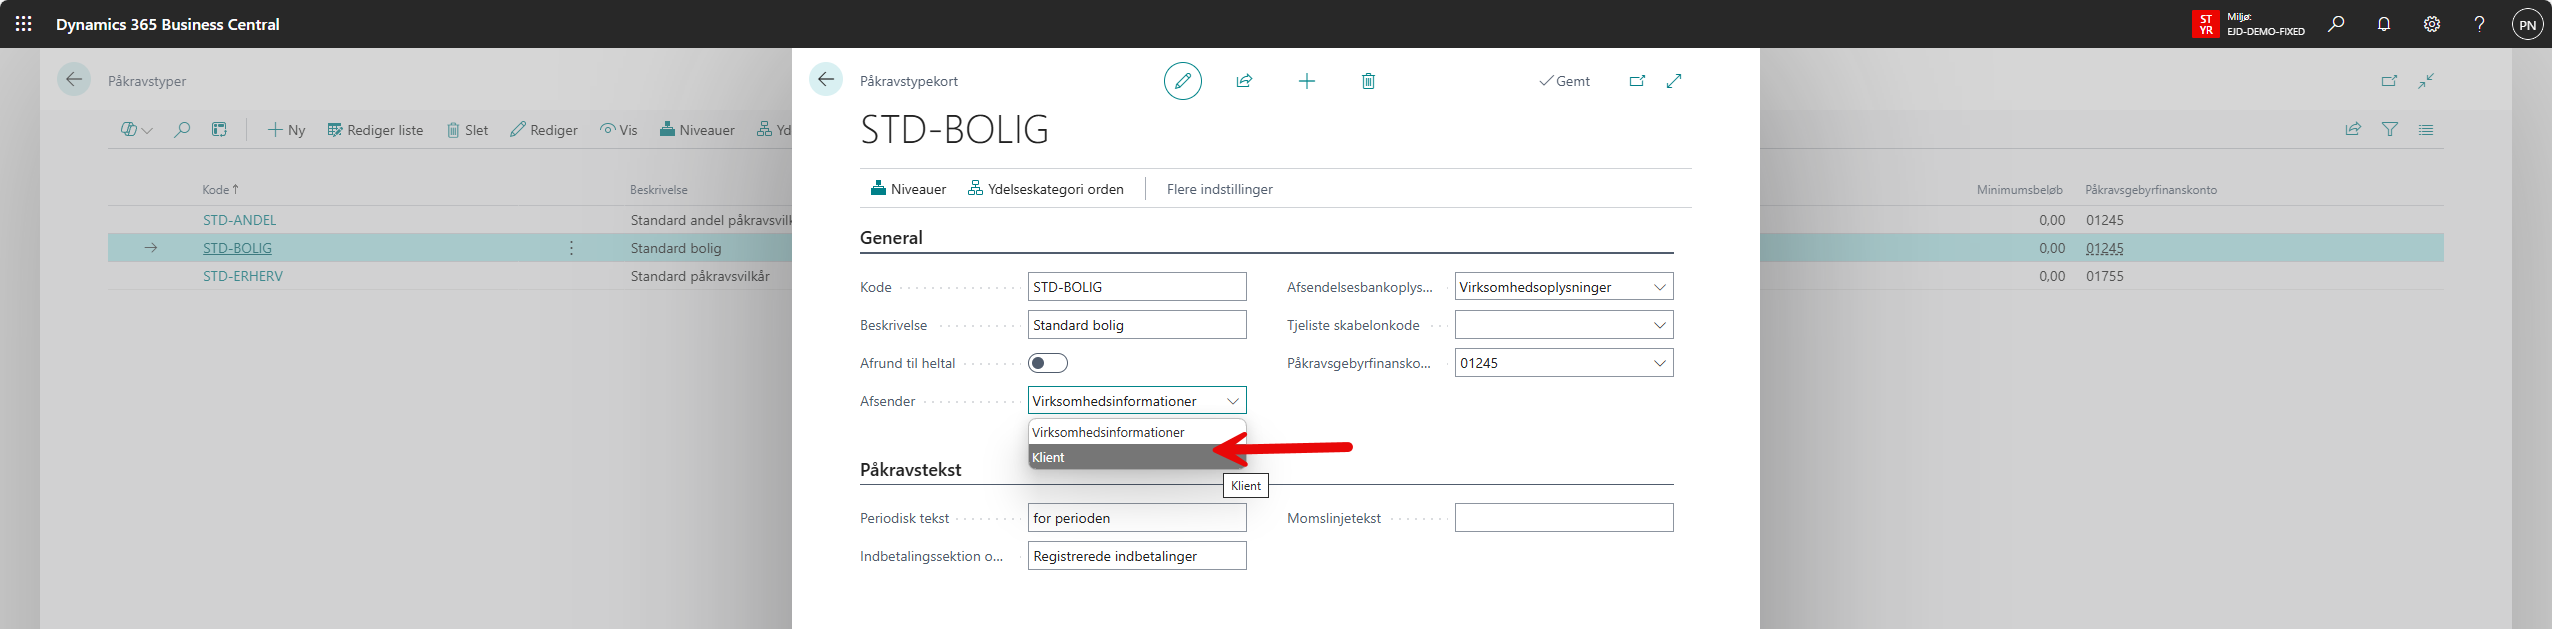The height and width of the screenshot is (629, 2552).
Task: Open the STD-BOLIG record link
Action: tap(237, 248)
